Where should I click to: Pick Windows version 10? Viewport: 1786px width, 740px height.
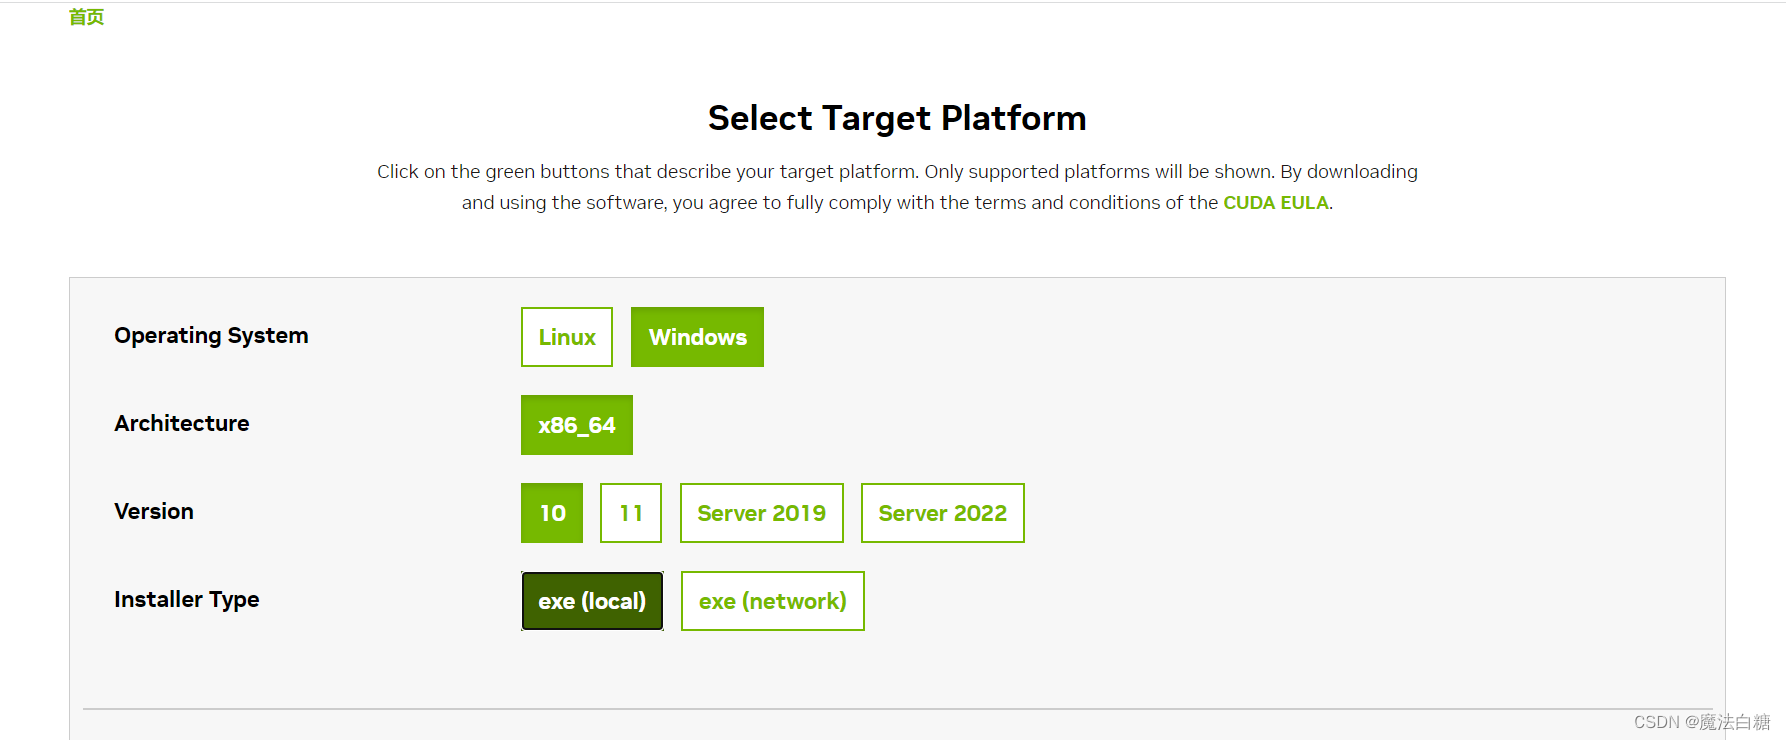[x=552, y=513]
